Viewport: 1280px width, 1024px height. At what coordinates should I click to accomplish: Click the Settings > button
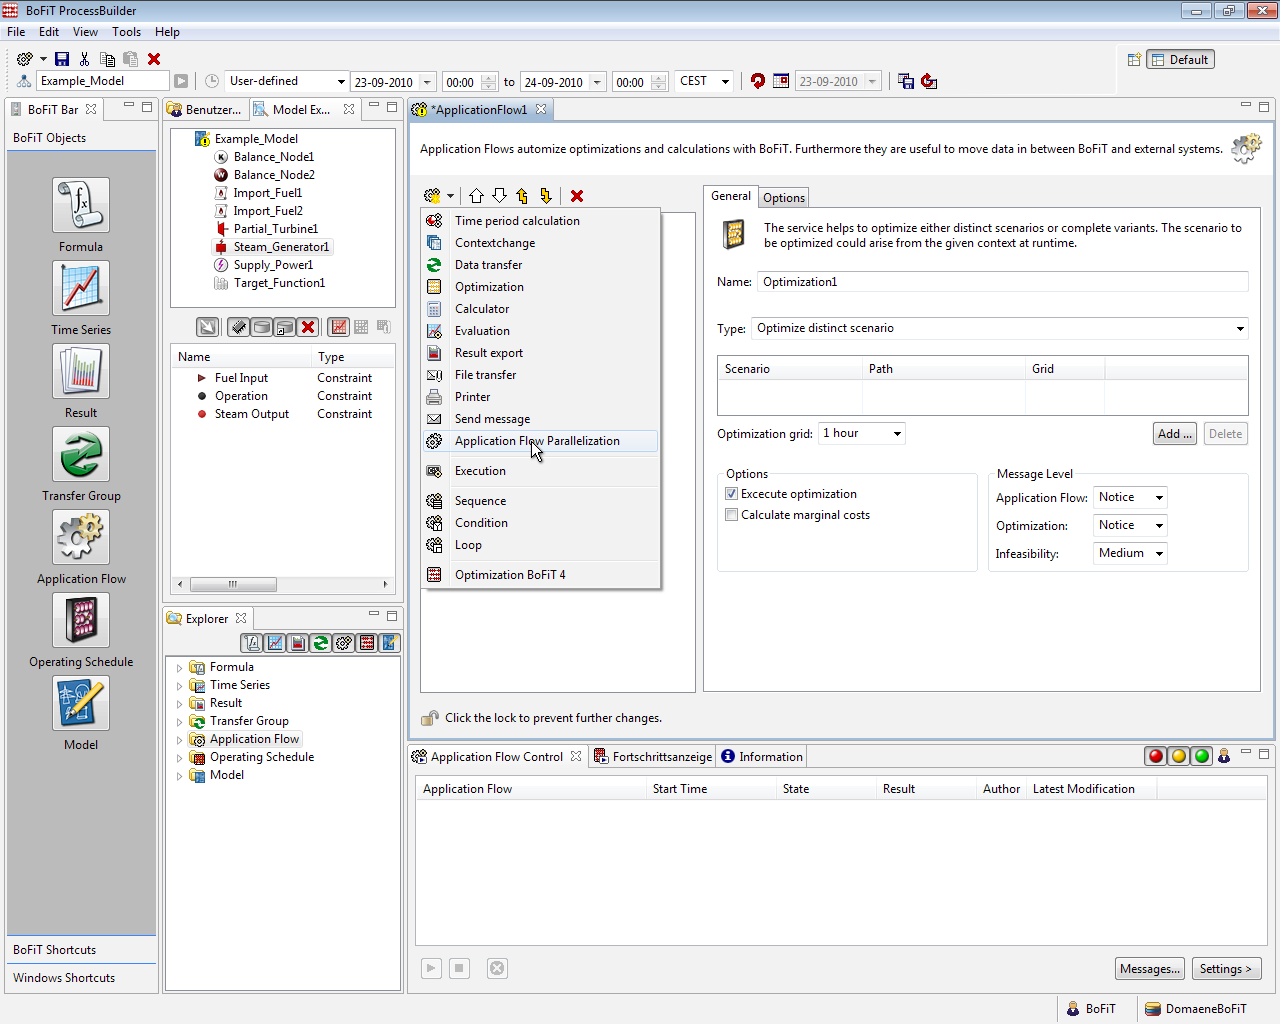(1225, 969)
